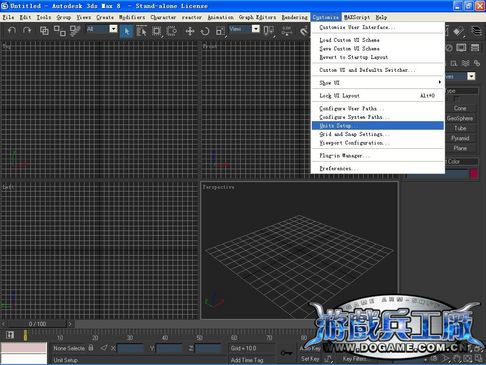The height and width of the screenshot is (365, 486).
Task: Choose Customize User Interface menu entry
Action: point(378,27)
